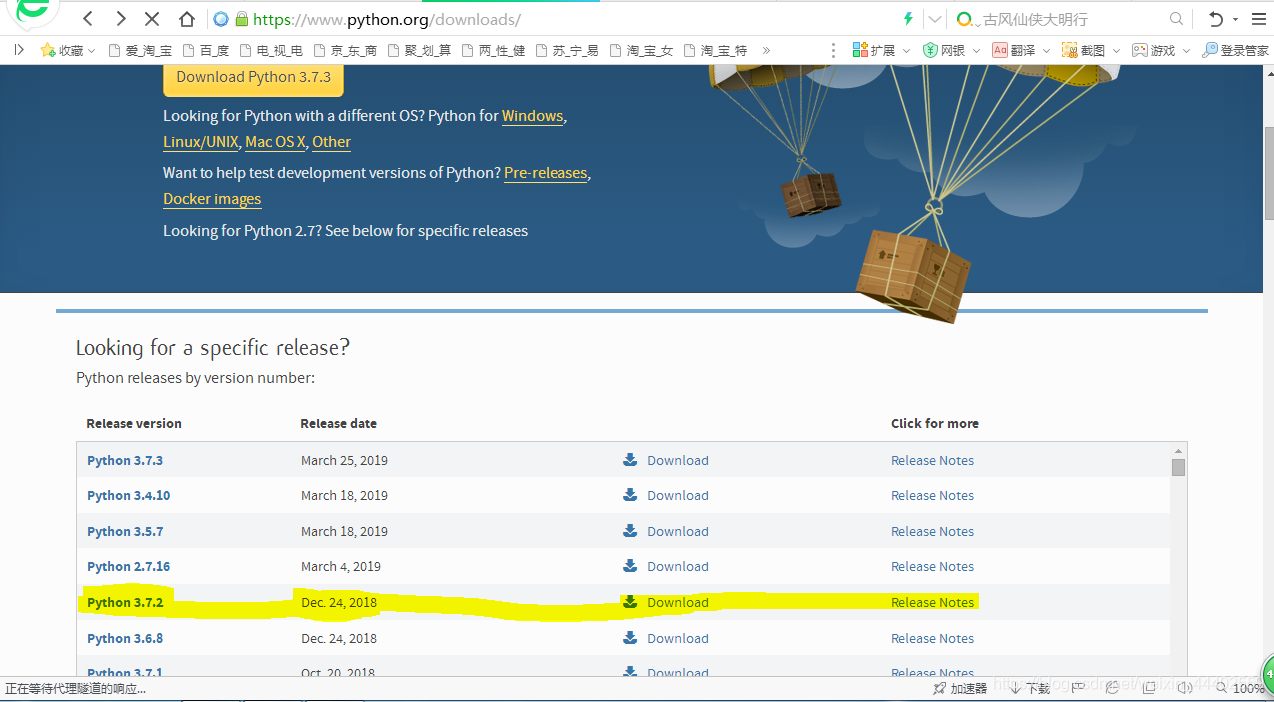The width and height of the screenshot is (1274, 702).
Task: Open the 下载 downloads status button
Action: click(x=1031, y=688)
